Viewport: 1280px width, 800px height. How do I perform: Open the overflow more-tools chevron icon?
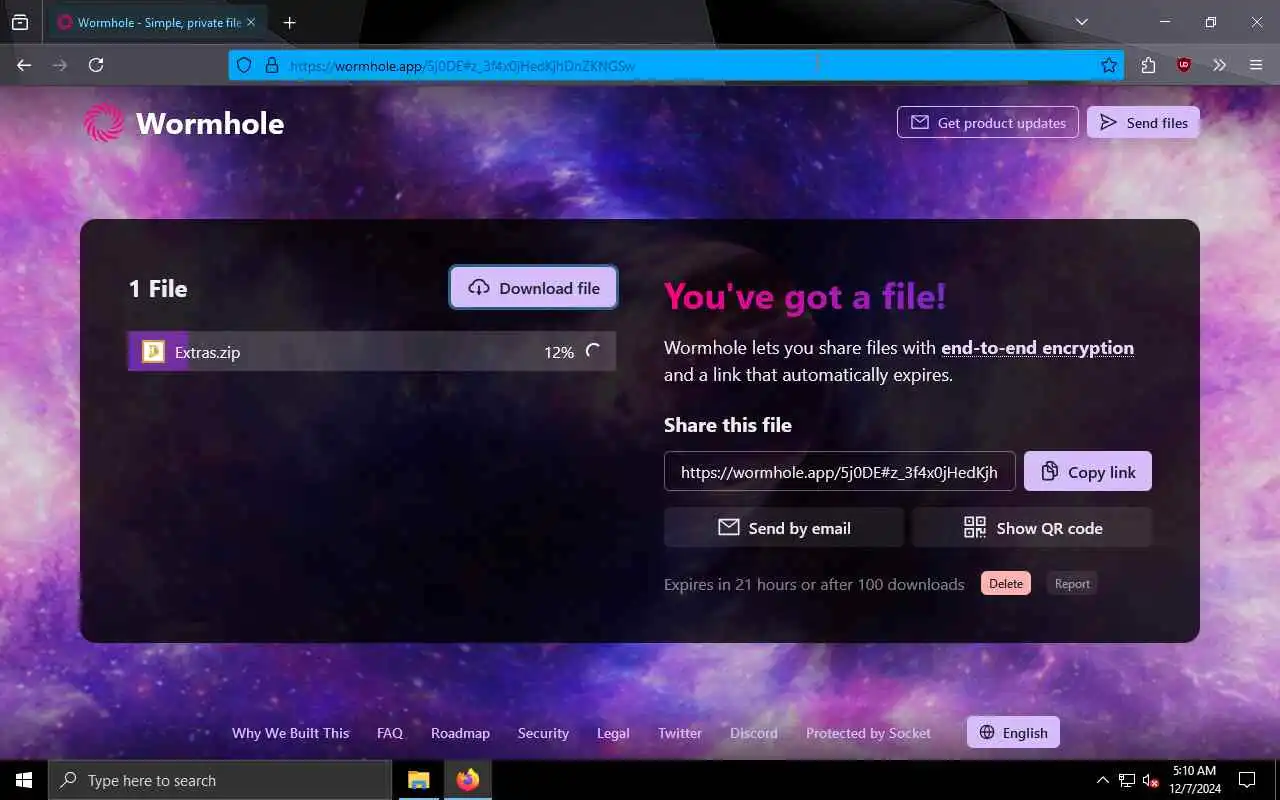pos(1219,65)
